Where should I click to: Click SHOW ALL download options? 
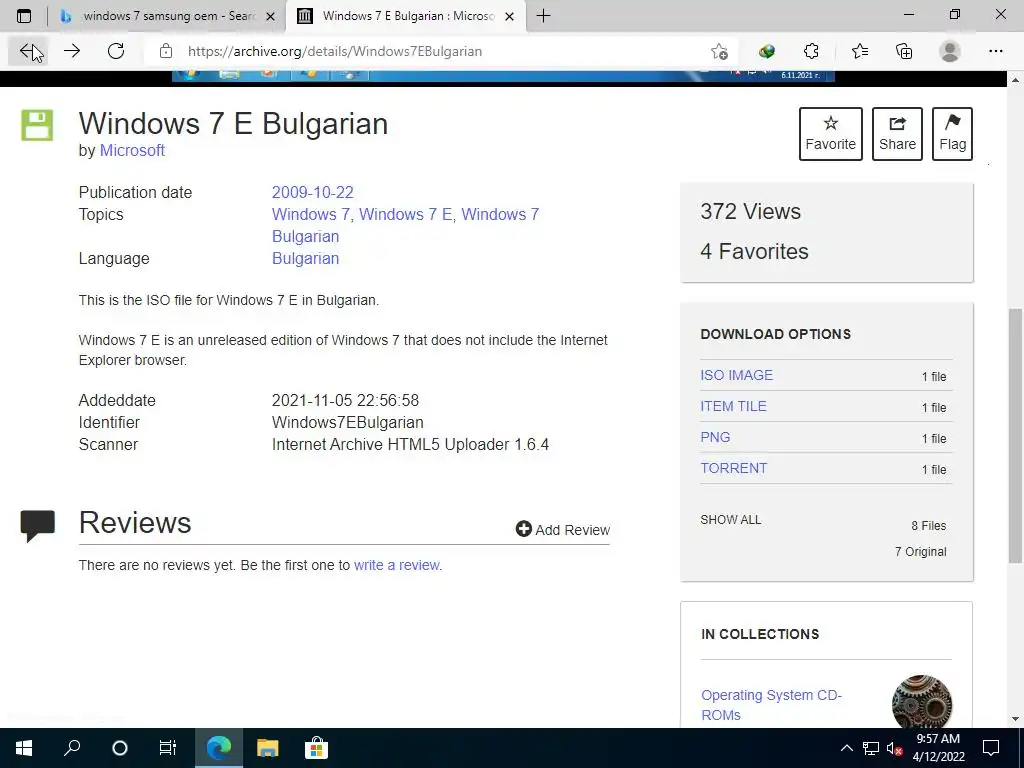tap(731, 520)
